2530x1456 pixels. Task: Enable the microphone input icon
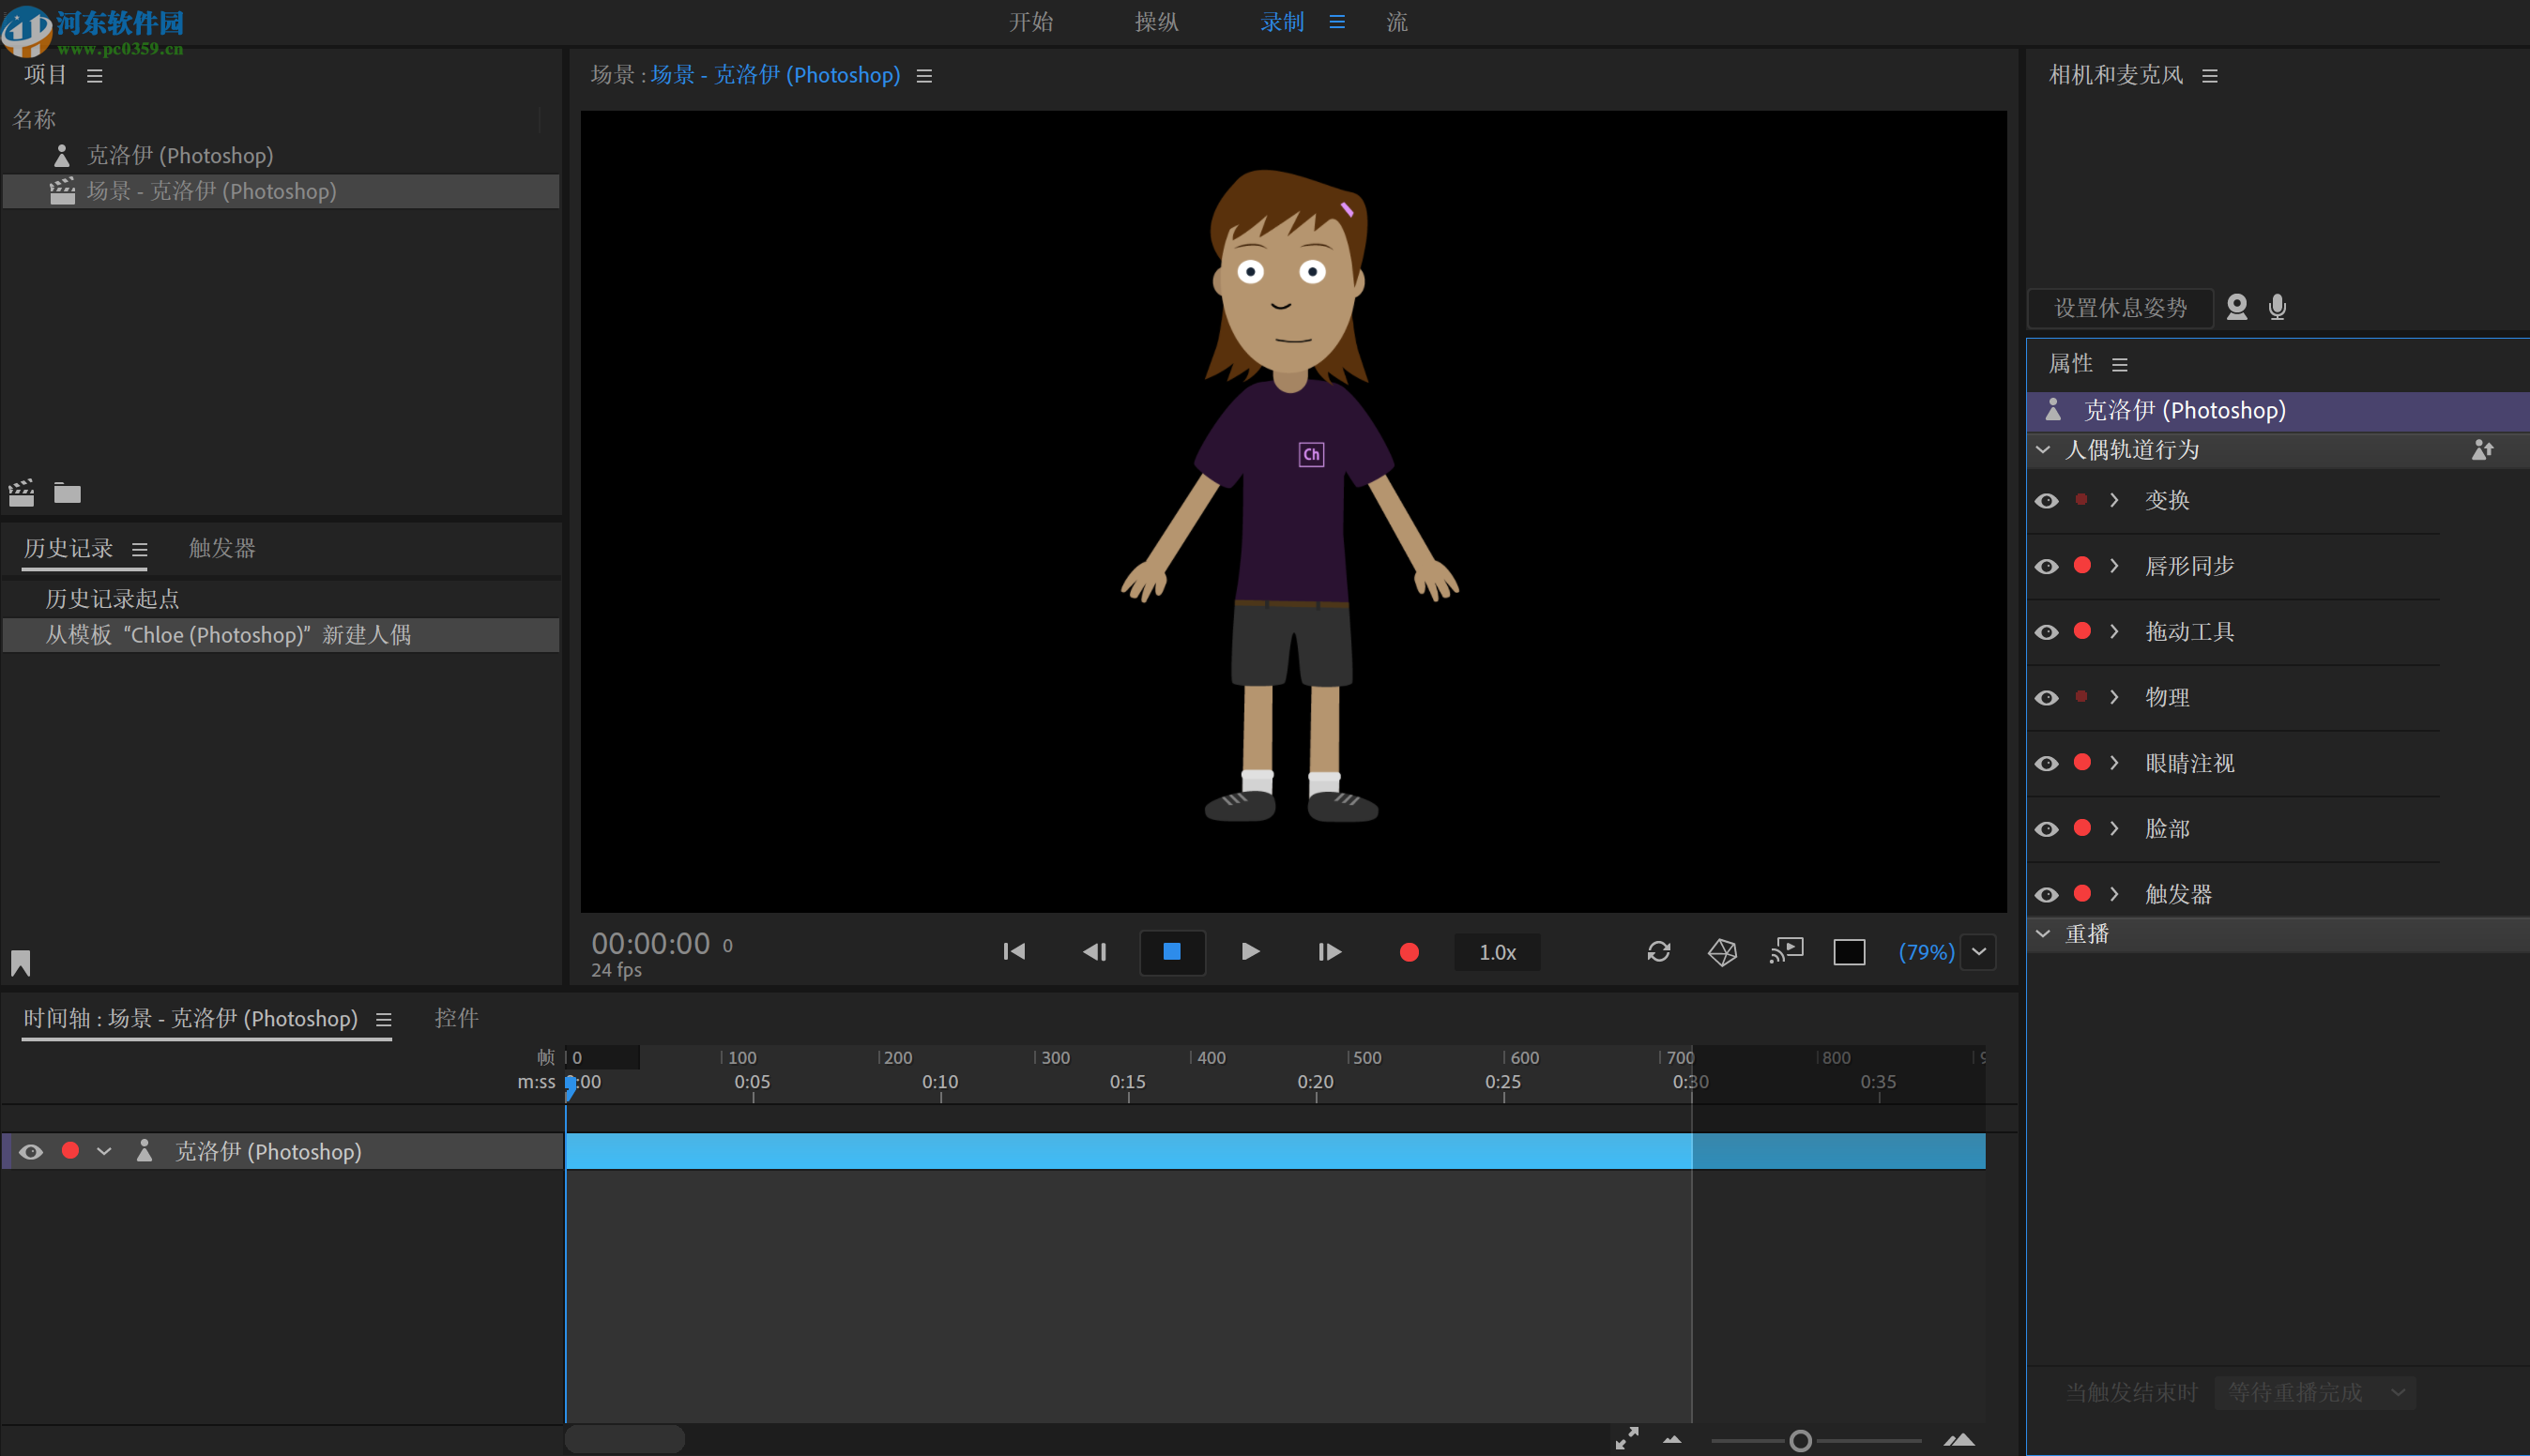click(x=2277, y=307)
